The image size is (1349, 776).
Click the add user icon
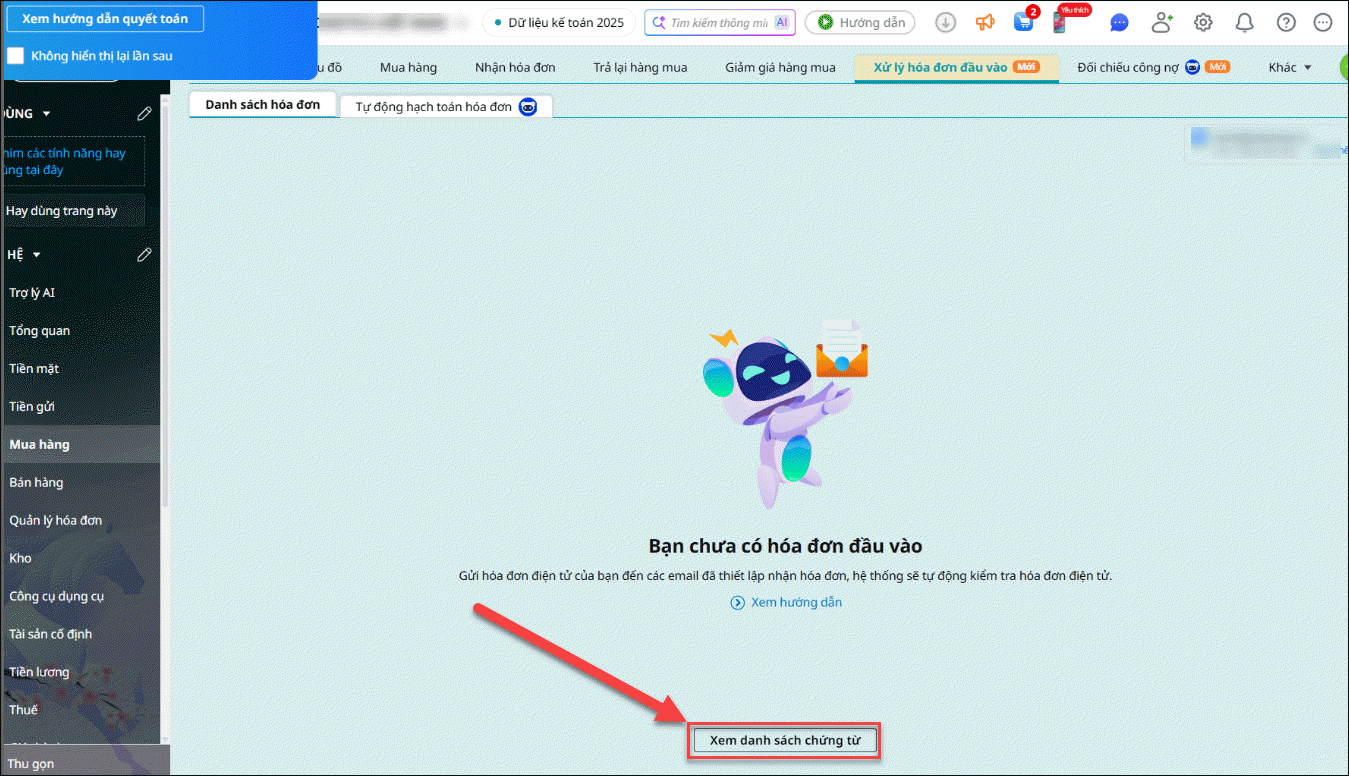[x=1161, y=23]
